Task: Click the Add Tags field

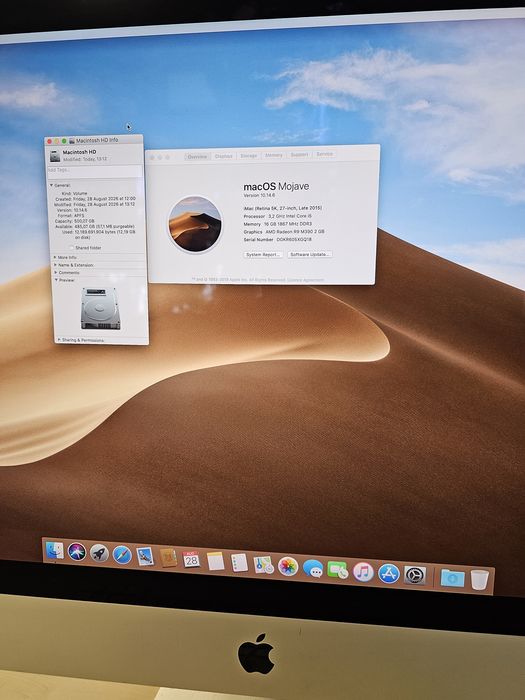Action: click(94, 170)
